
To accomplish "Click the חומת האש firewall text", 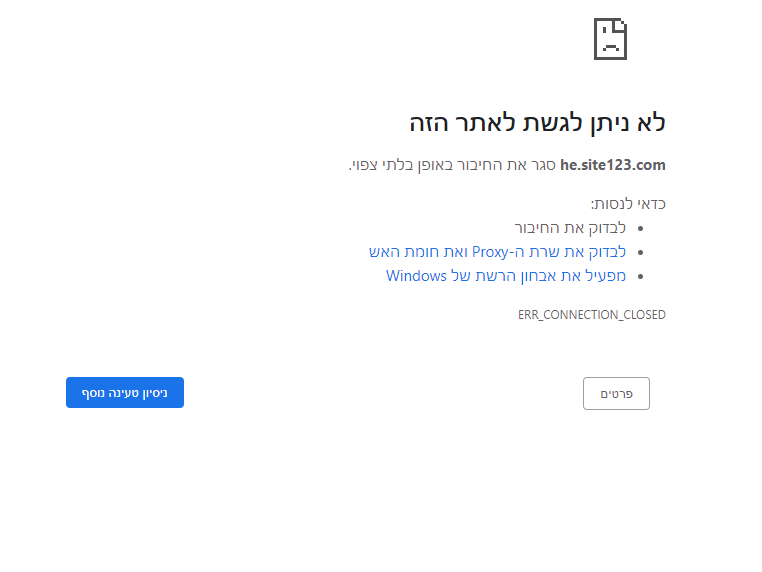I will pos(402,252).
